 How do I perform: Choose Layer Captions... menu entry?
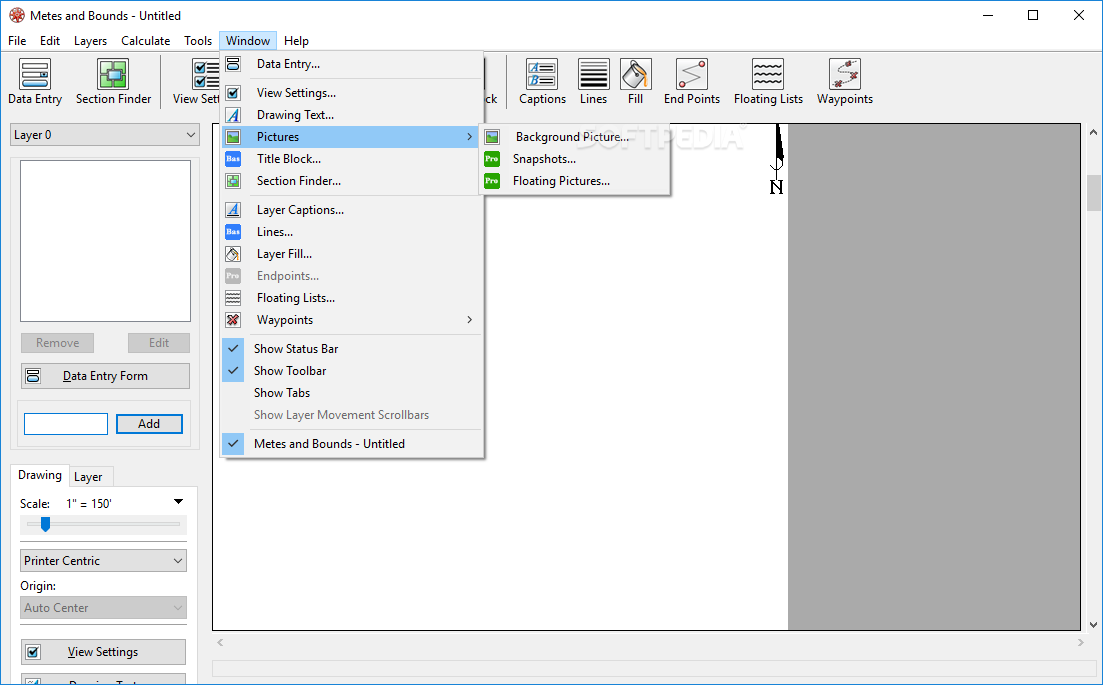click(352, 210)
